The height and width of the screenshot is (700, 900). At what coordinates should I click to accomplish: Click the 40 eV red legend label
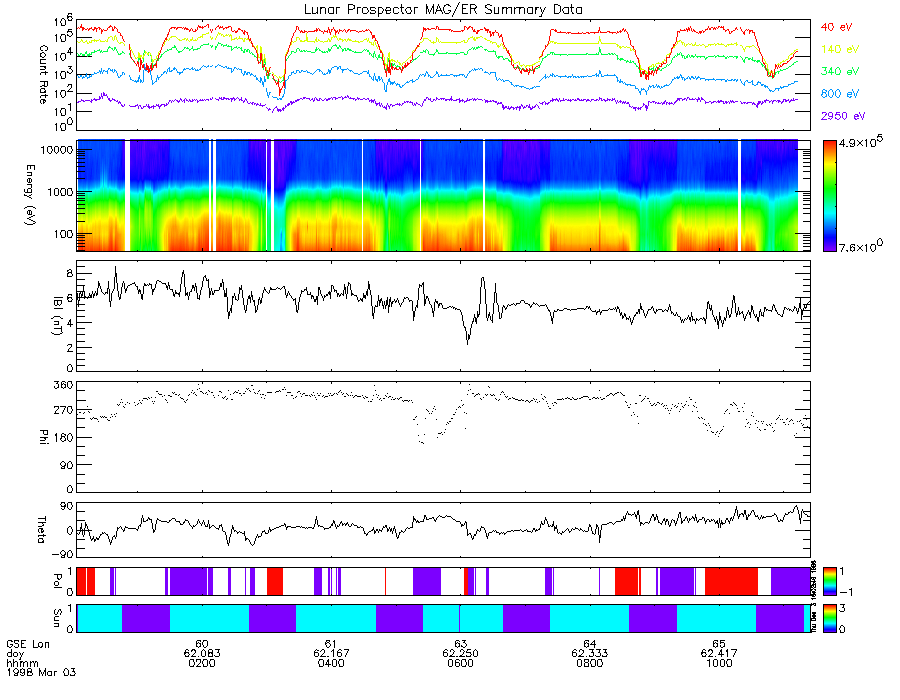pyautogui.click(x=836, y=27)
